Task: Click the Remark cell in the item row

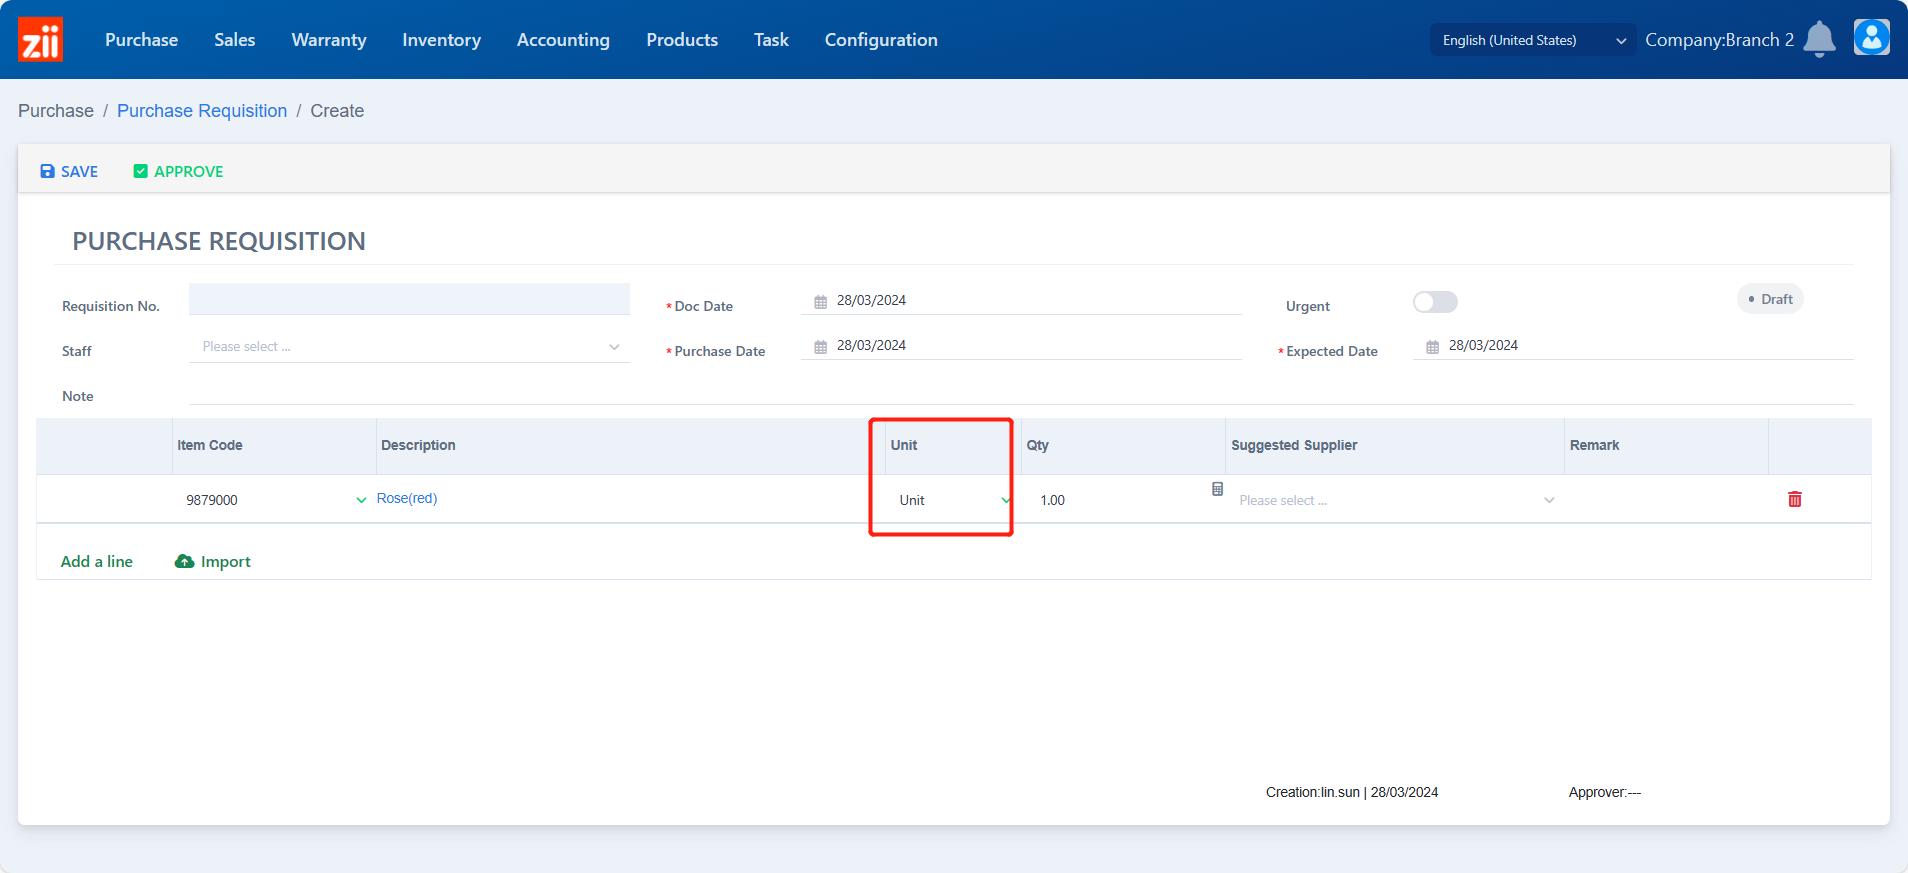Action: [1666, 499]
